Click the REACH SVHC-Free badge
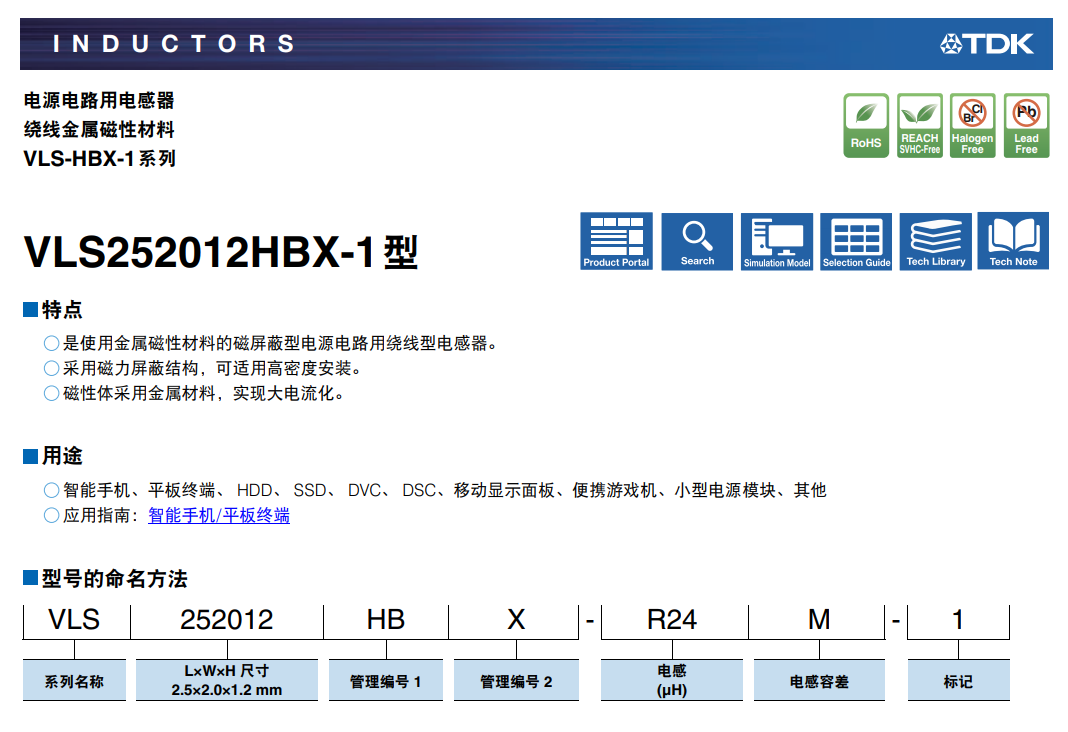This screenshot has width=1068, height=732. point(920,126)
